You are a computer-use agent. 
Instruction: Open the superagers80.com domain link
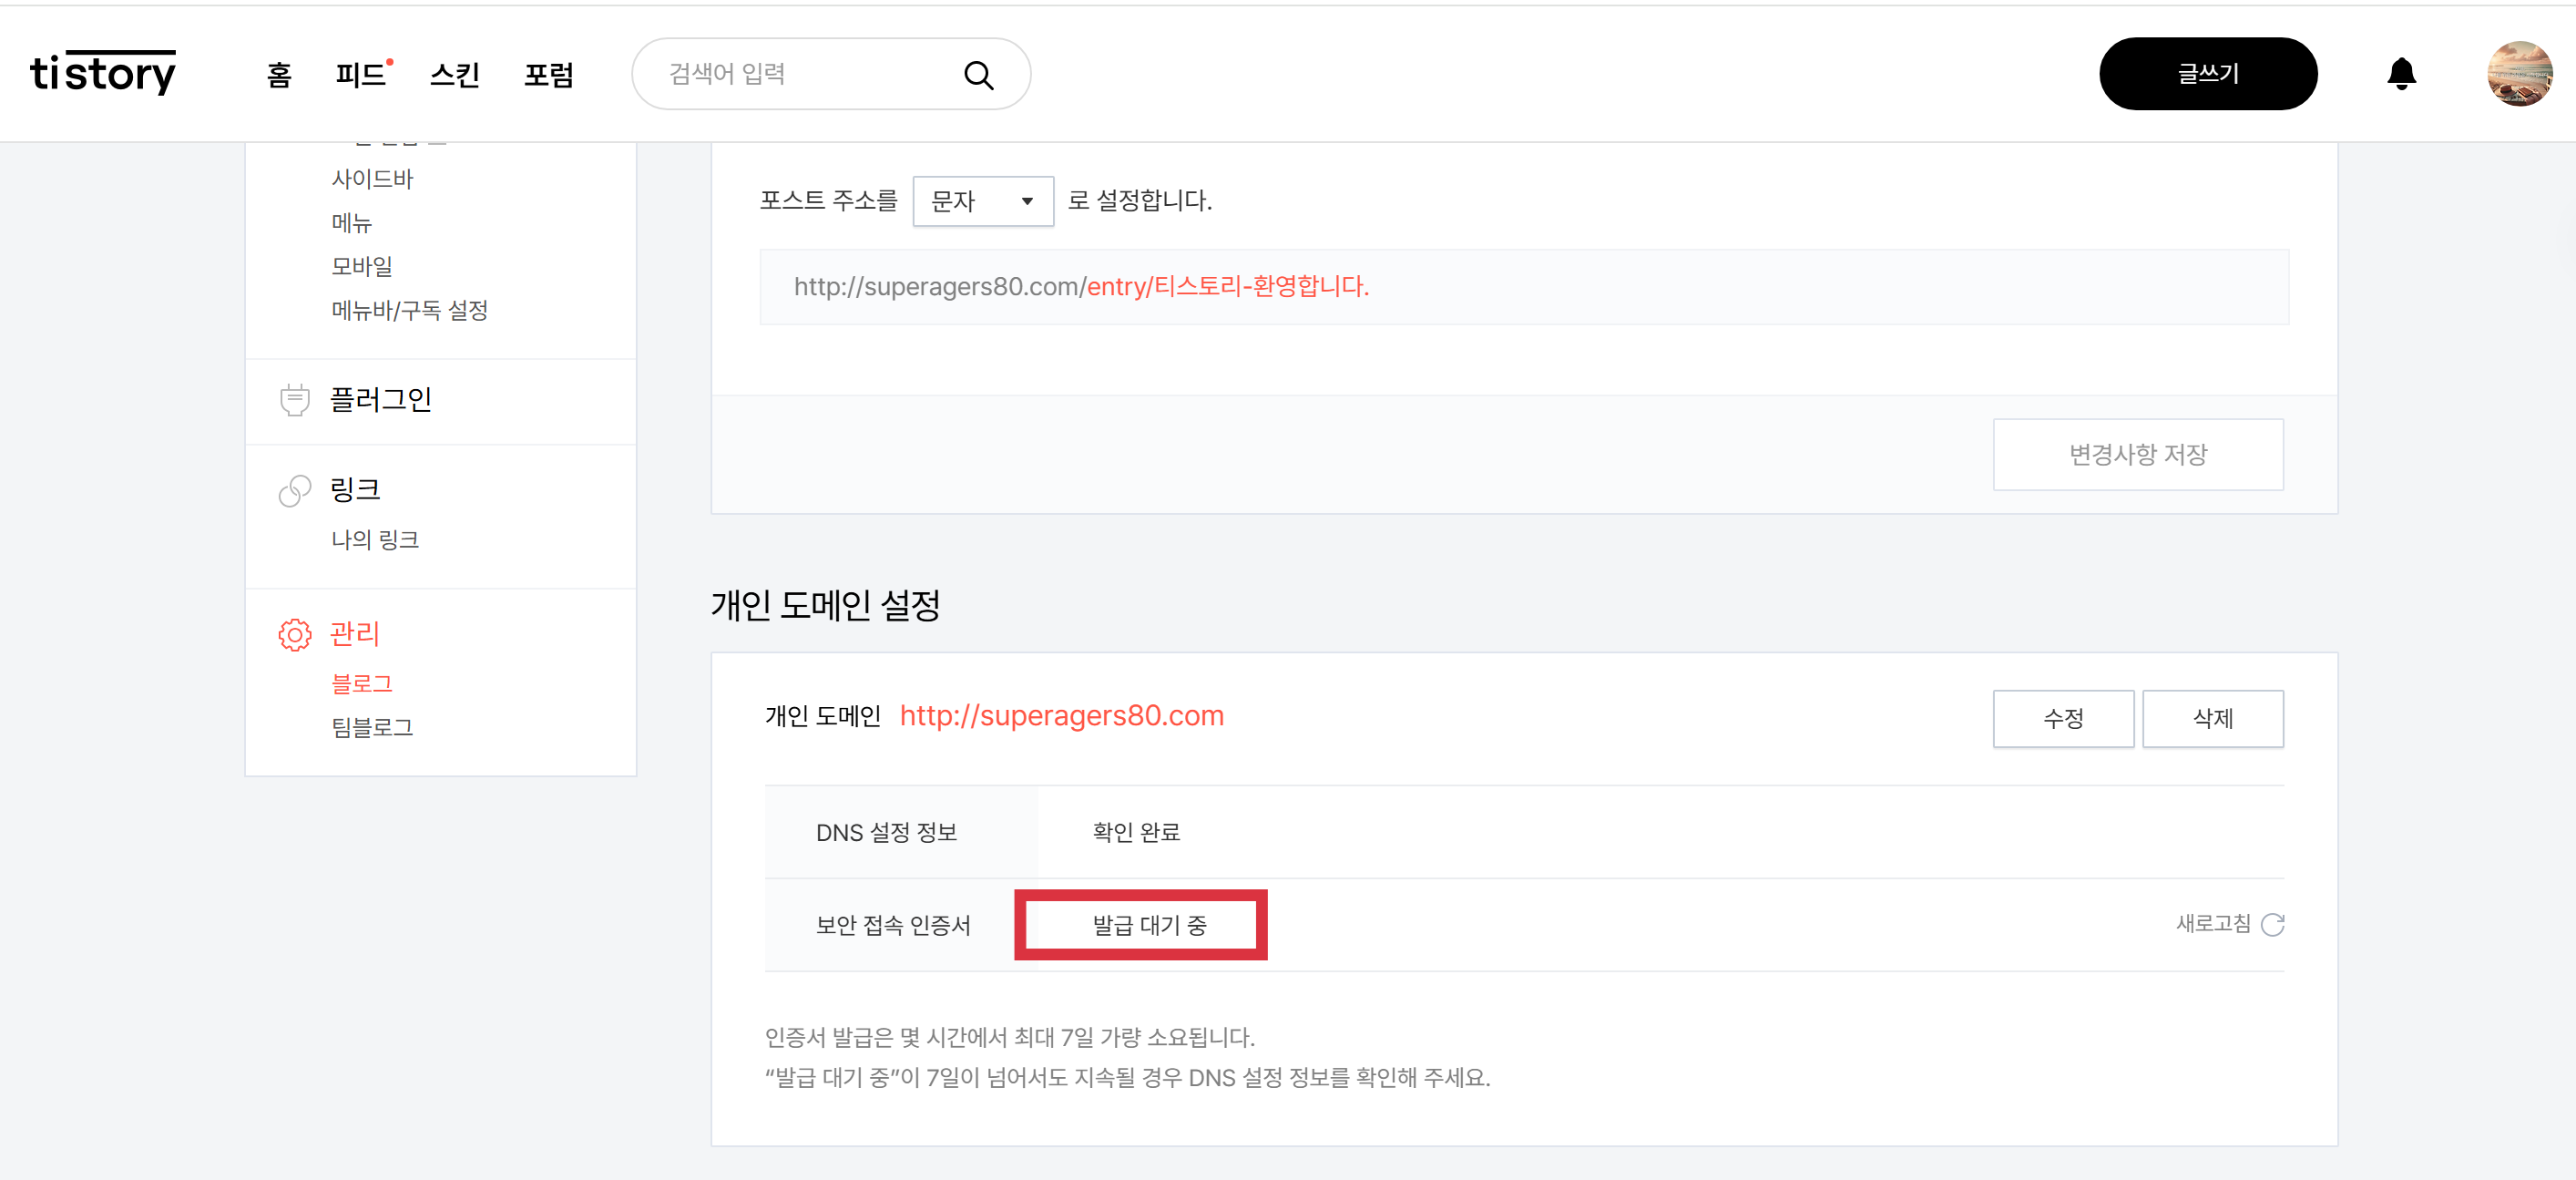tap(1061, 716)
